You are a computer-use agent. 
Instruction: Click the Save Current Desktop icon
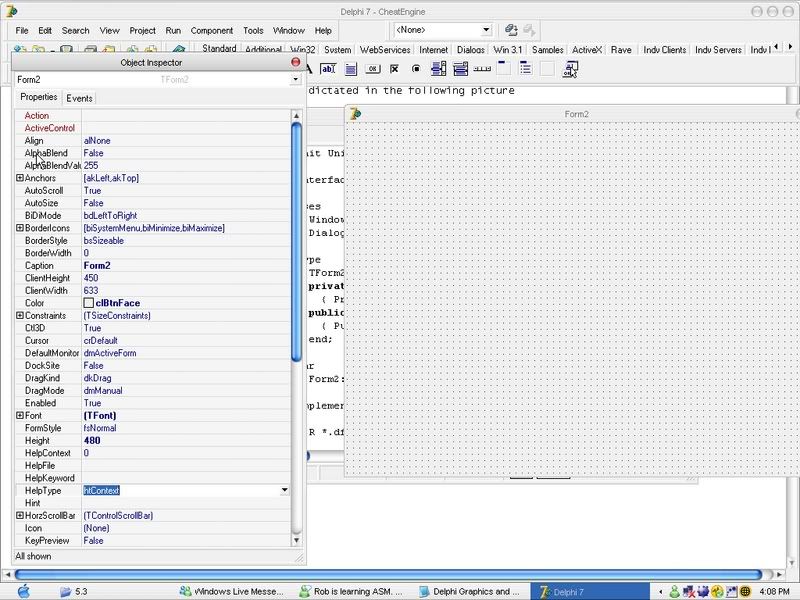[x=512, y=31]
